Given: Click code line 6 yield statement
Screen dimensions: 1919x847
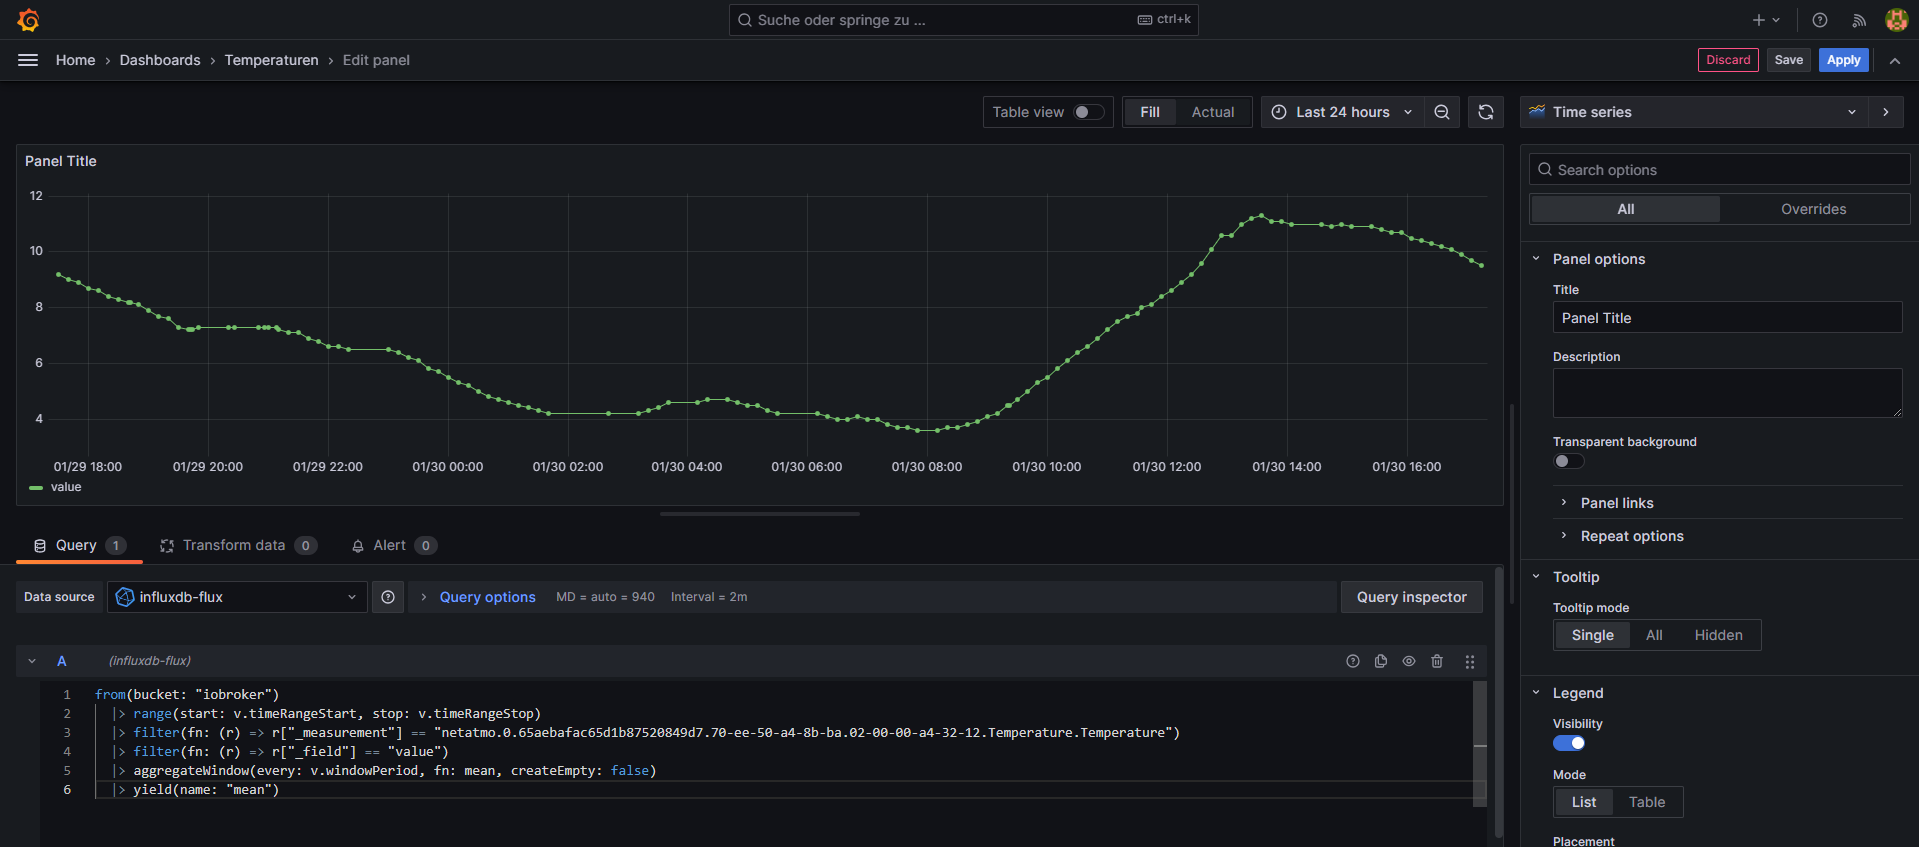Looking at the screenshot, I should coord(198,790).
